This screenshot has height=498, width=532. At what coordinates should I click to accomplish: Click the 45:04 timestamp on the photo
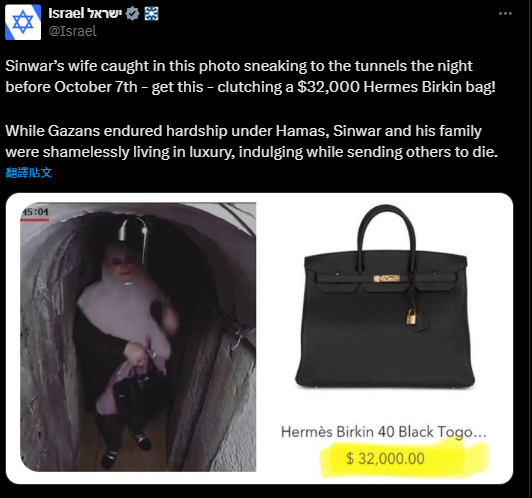[35, 212]
